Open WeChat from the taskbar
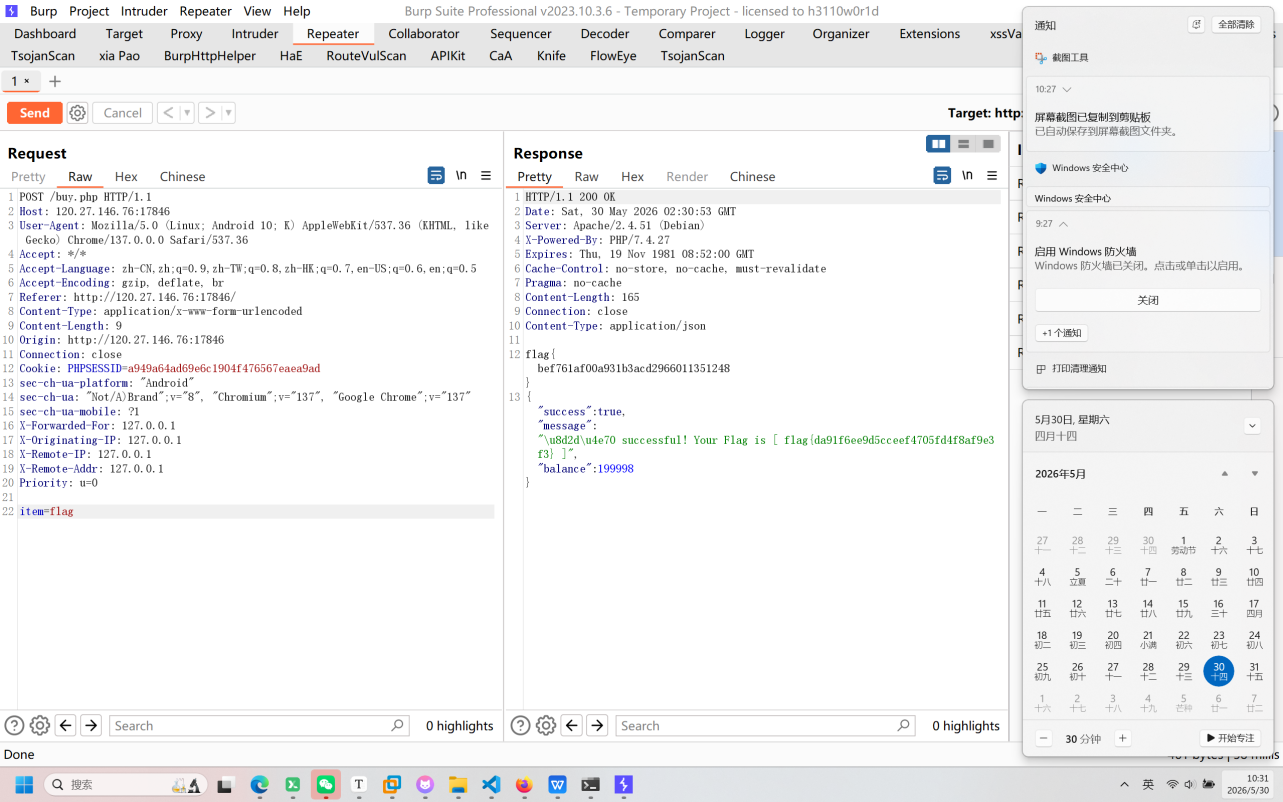The height and width of the screenshot is (802, 1283). 326,785
